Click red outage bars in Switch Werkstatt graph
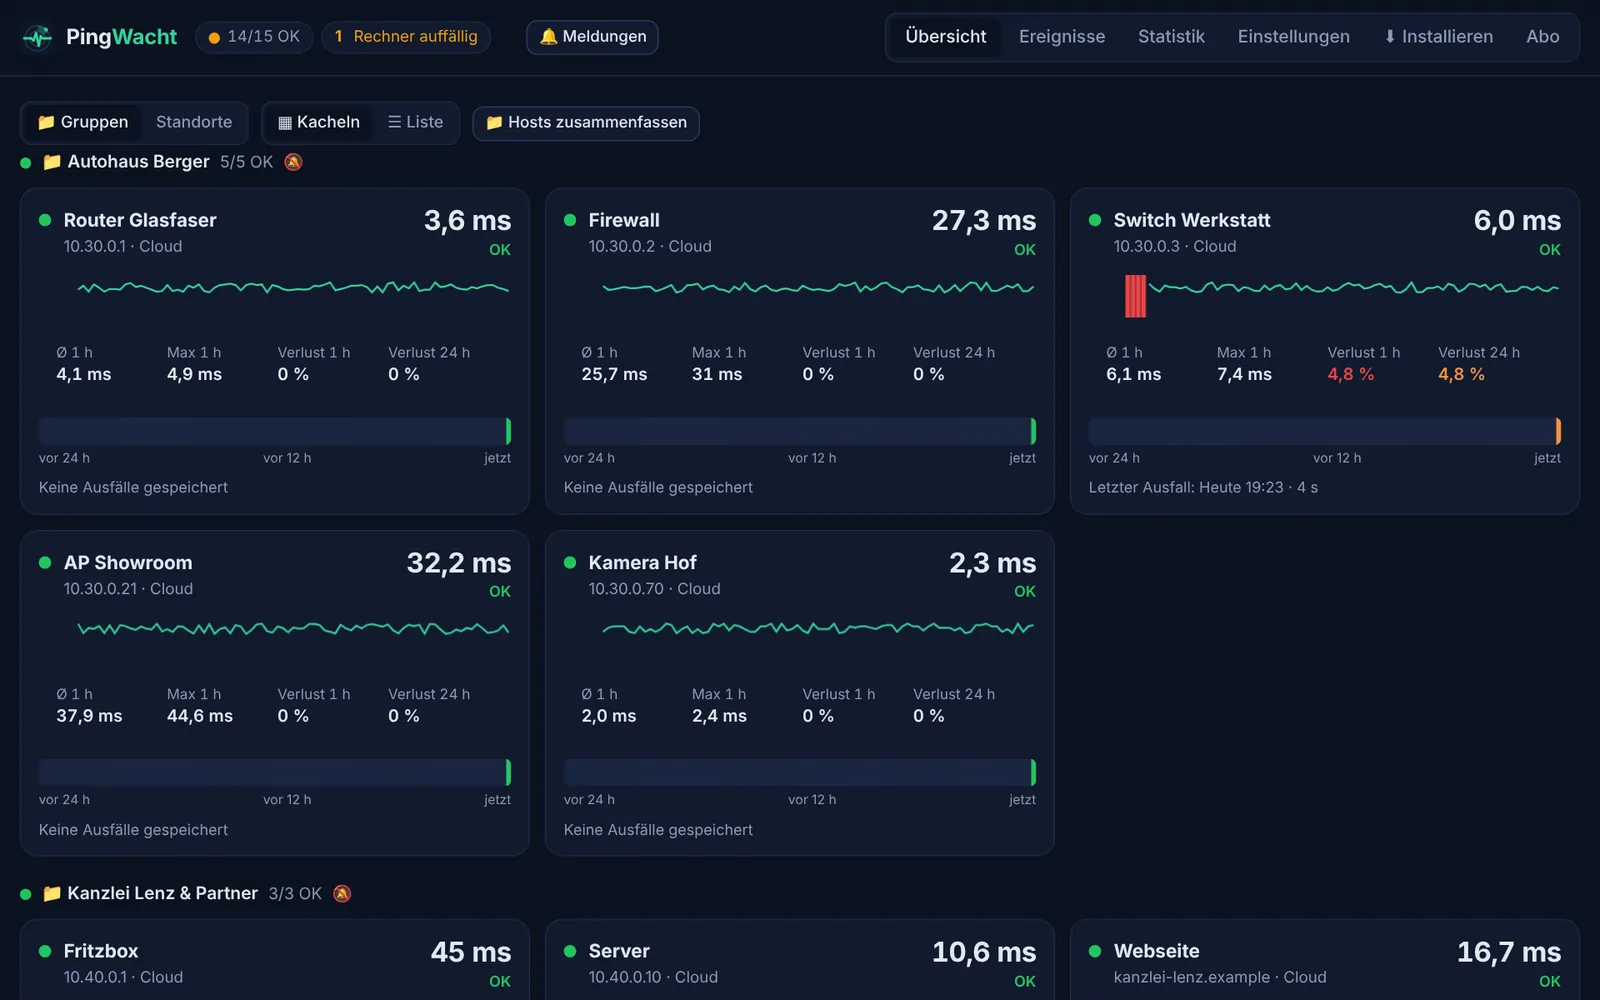 pos(1135,296)
